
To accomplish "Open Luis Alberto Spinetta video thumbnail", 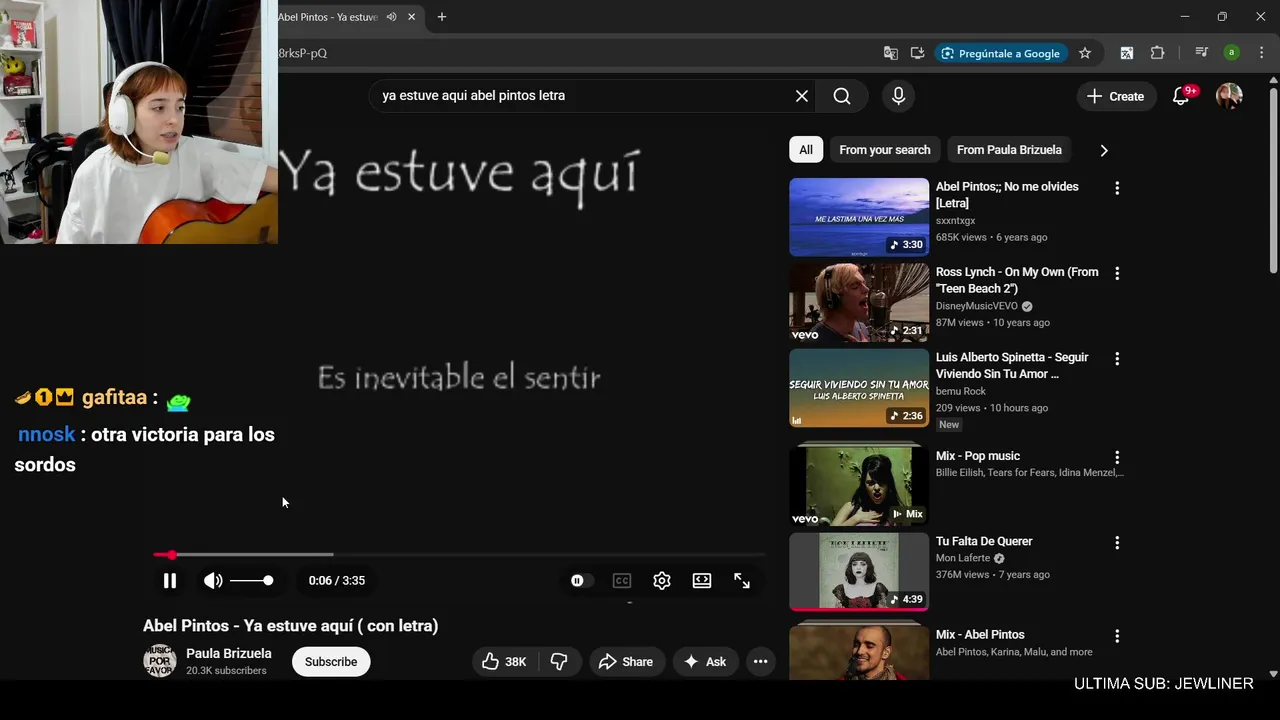I will (859, 387).
